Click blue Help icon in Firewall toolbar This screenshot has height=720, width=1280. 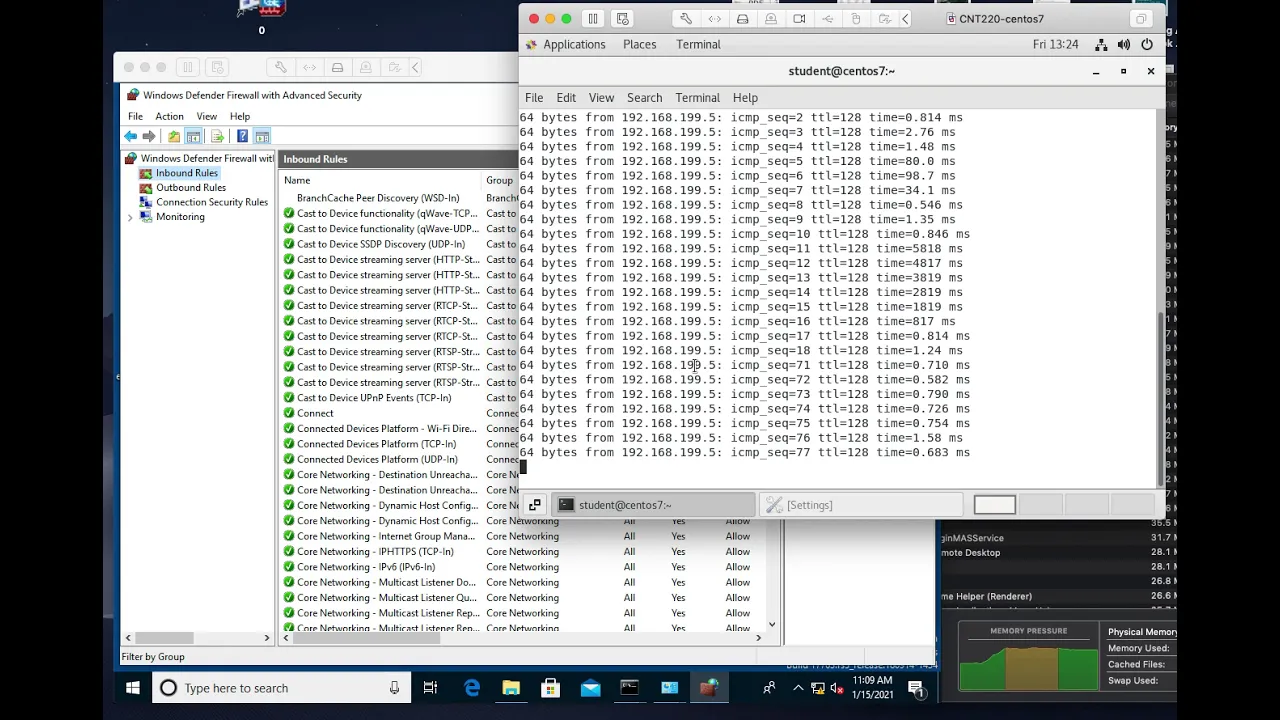[242, 136]
